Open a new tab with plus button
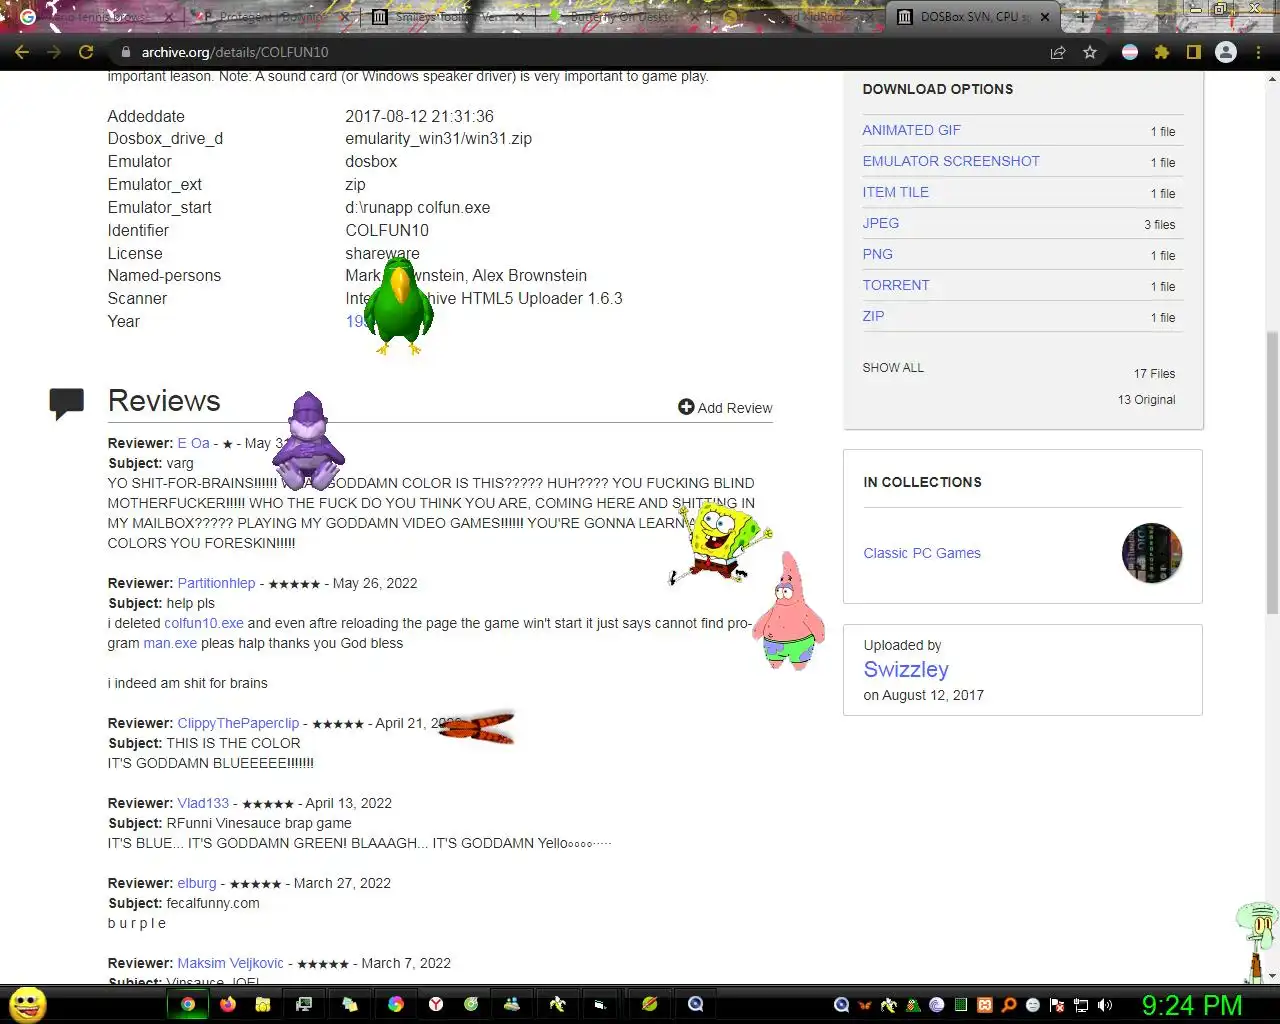The height and width of the screenshot is (1024, 1280). coord(1082,17)
